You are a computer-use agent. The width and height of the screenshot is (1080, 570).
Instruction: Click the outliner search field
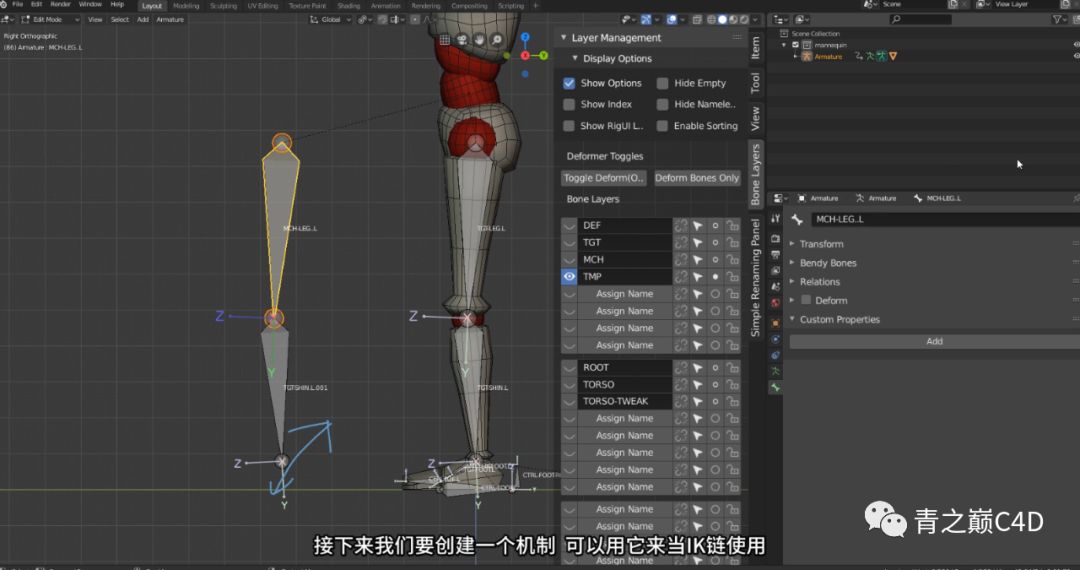pos(920,19)
